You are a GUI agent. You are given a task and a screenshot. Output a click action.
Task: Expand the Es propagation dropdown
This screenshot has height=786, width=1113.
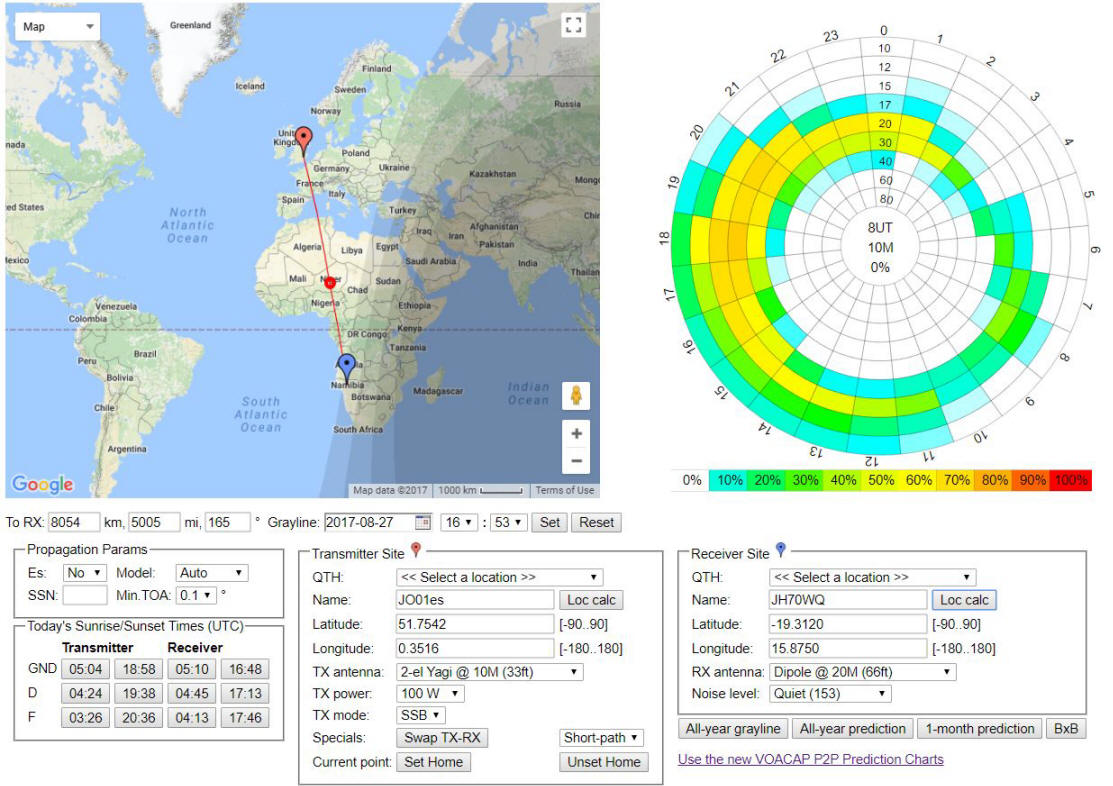point(85,573)
